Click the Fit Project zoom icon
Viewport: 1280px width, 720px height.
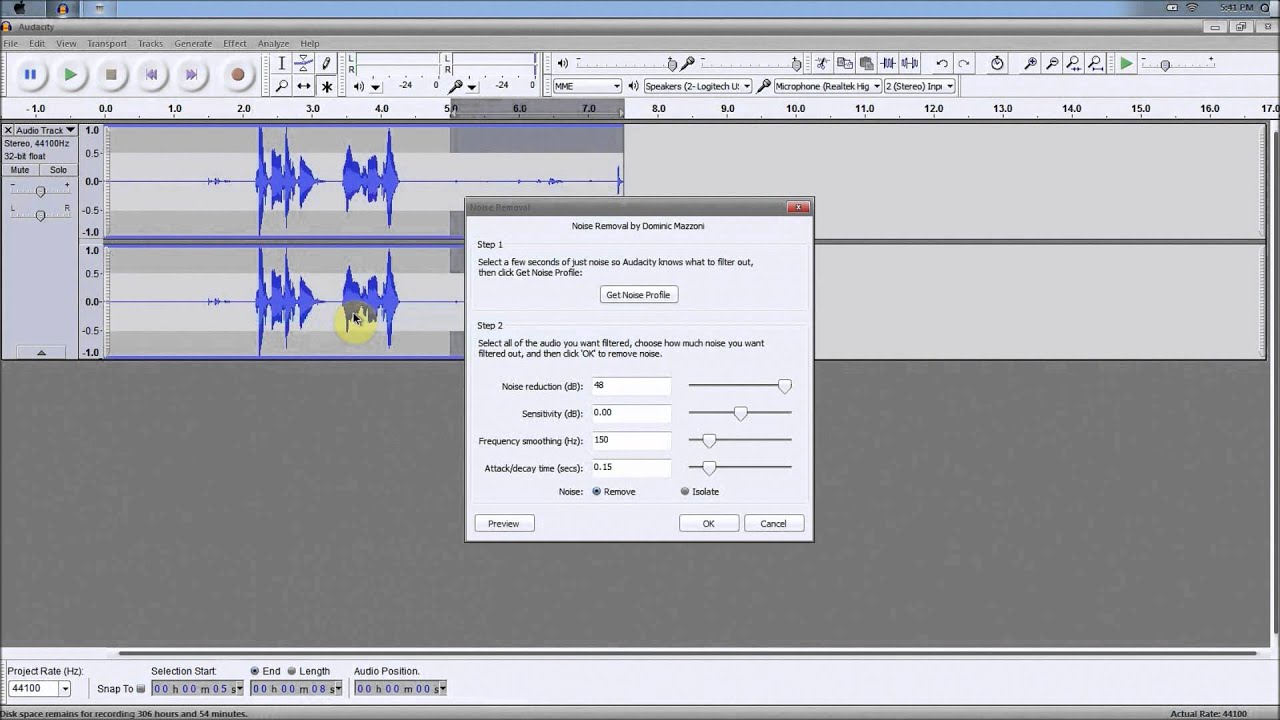point(1096,63)
